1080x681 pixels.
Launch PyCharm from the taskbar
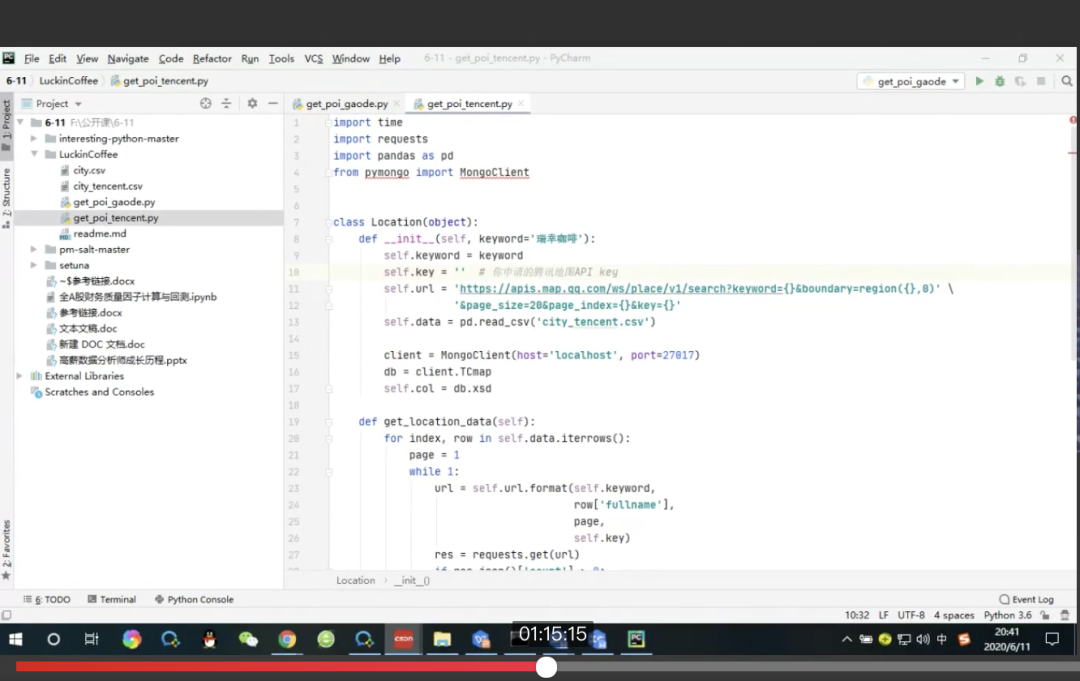click(636, 638)
